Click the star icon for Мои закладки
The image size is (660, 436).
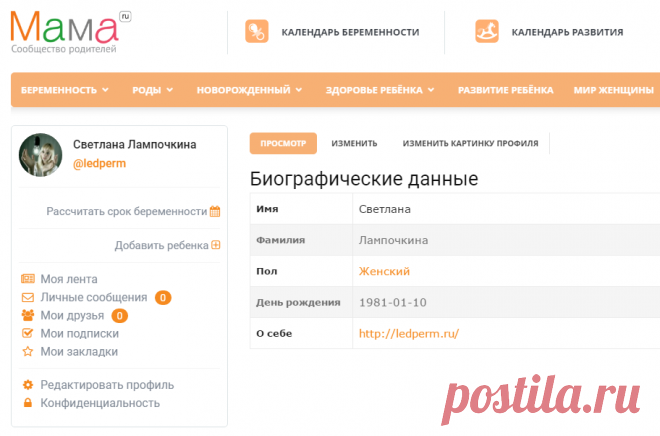pos(28,351)
